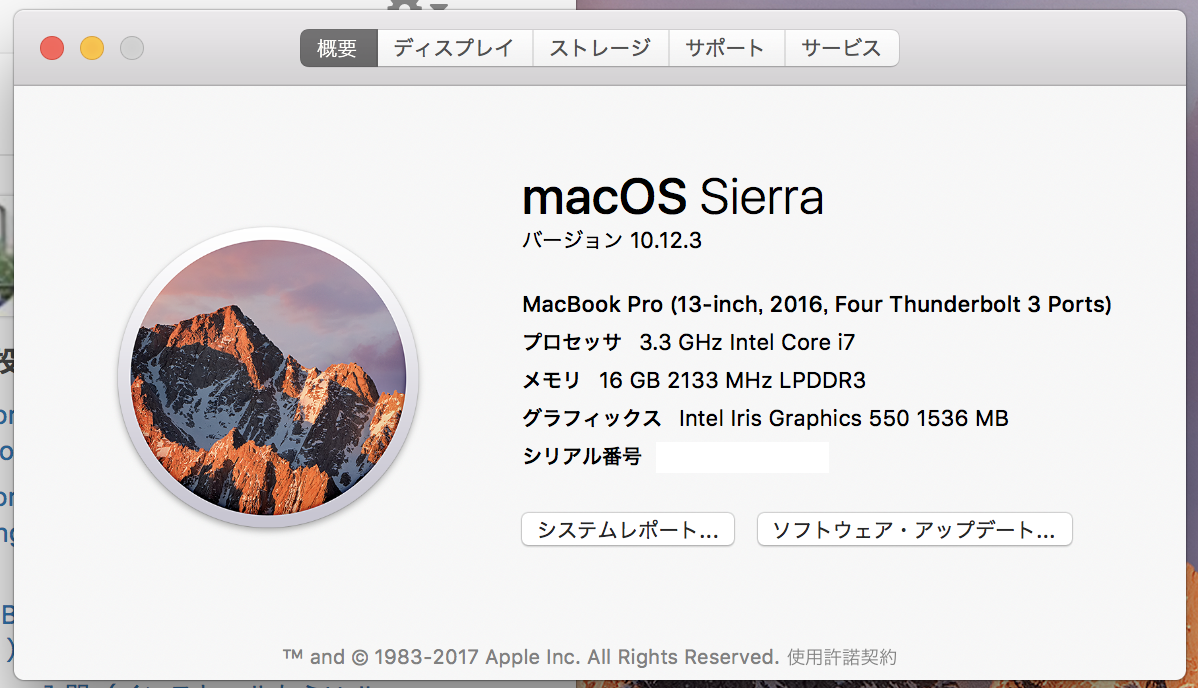Click ソフトウェア・アップデート button
Image resolution: width=1198 pixels, height=688 pixels.
(x=915, y=529)
